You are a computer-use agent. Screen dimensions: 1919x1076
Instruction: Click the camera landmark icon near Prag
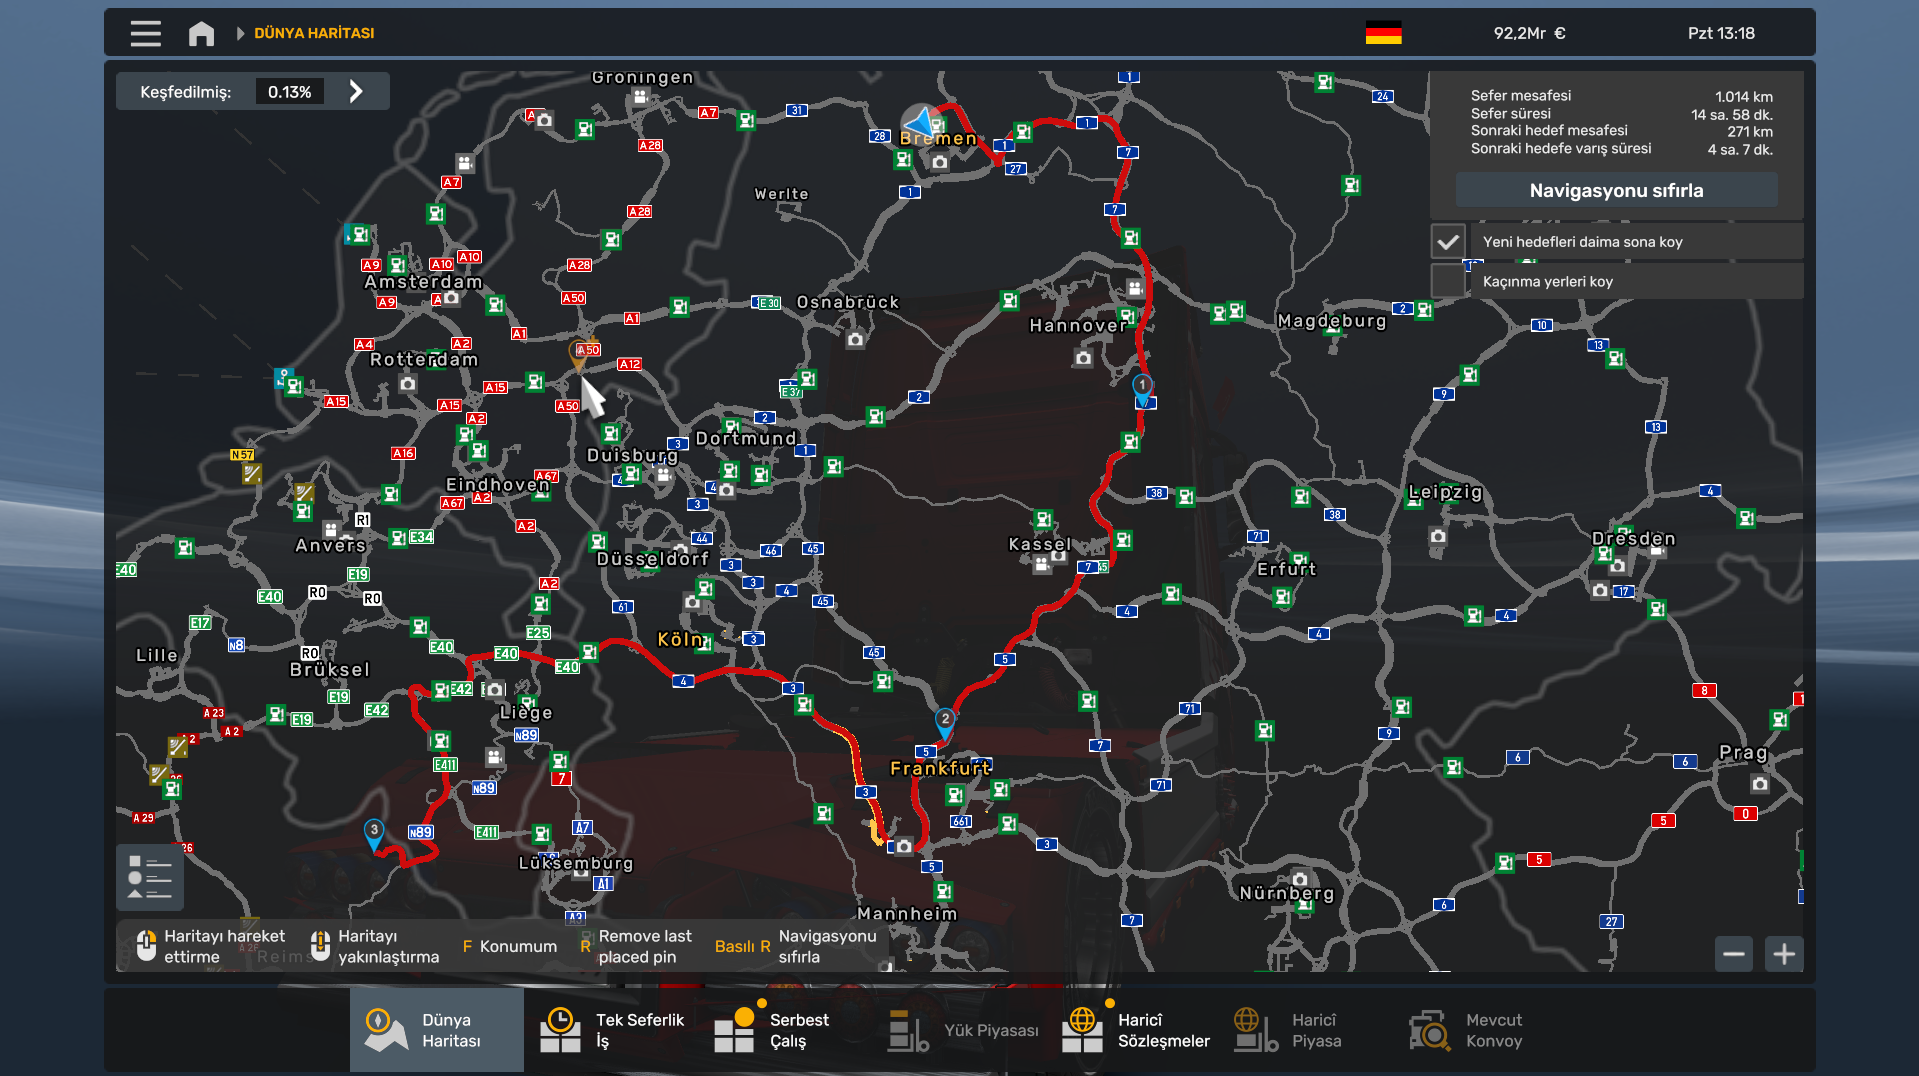(1760, 784)
